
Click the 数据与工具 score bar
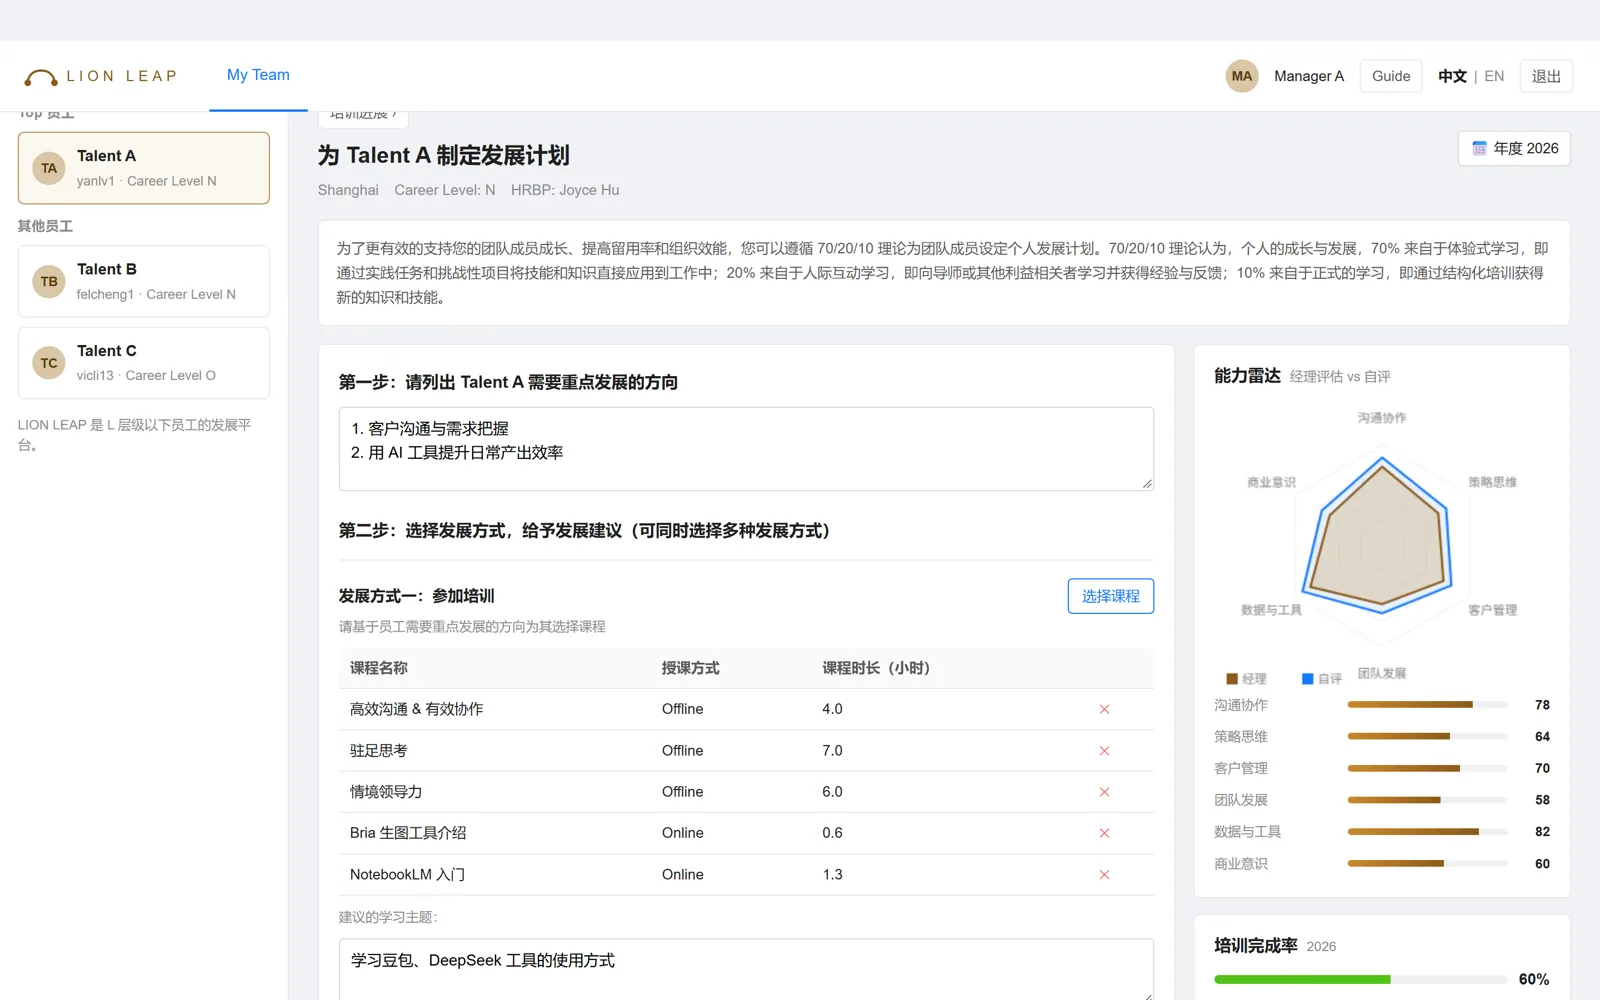pyautogui.click(x=1427, y=832)
